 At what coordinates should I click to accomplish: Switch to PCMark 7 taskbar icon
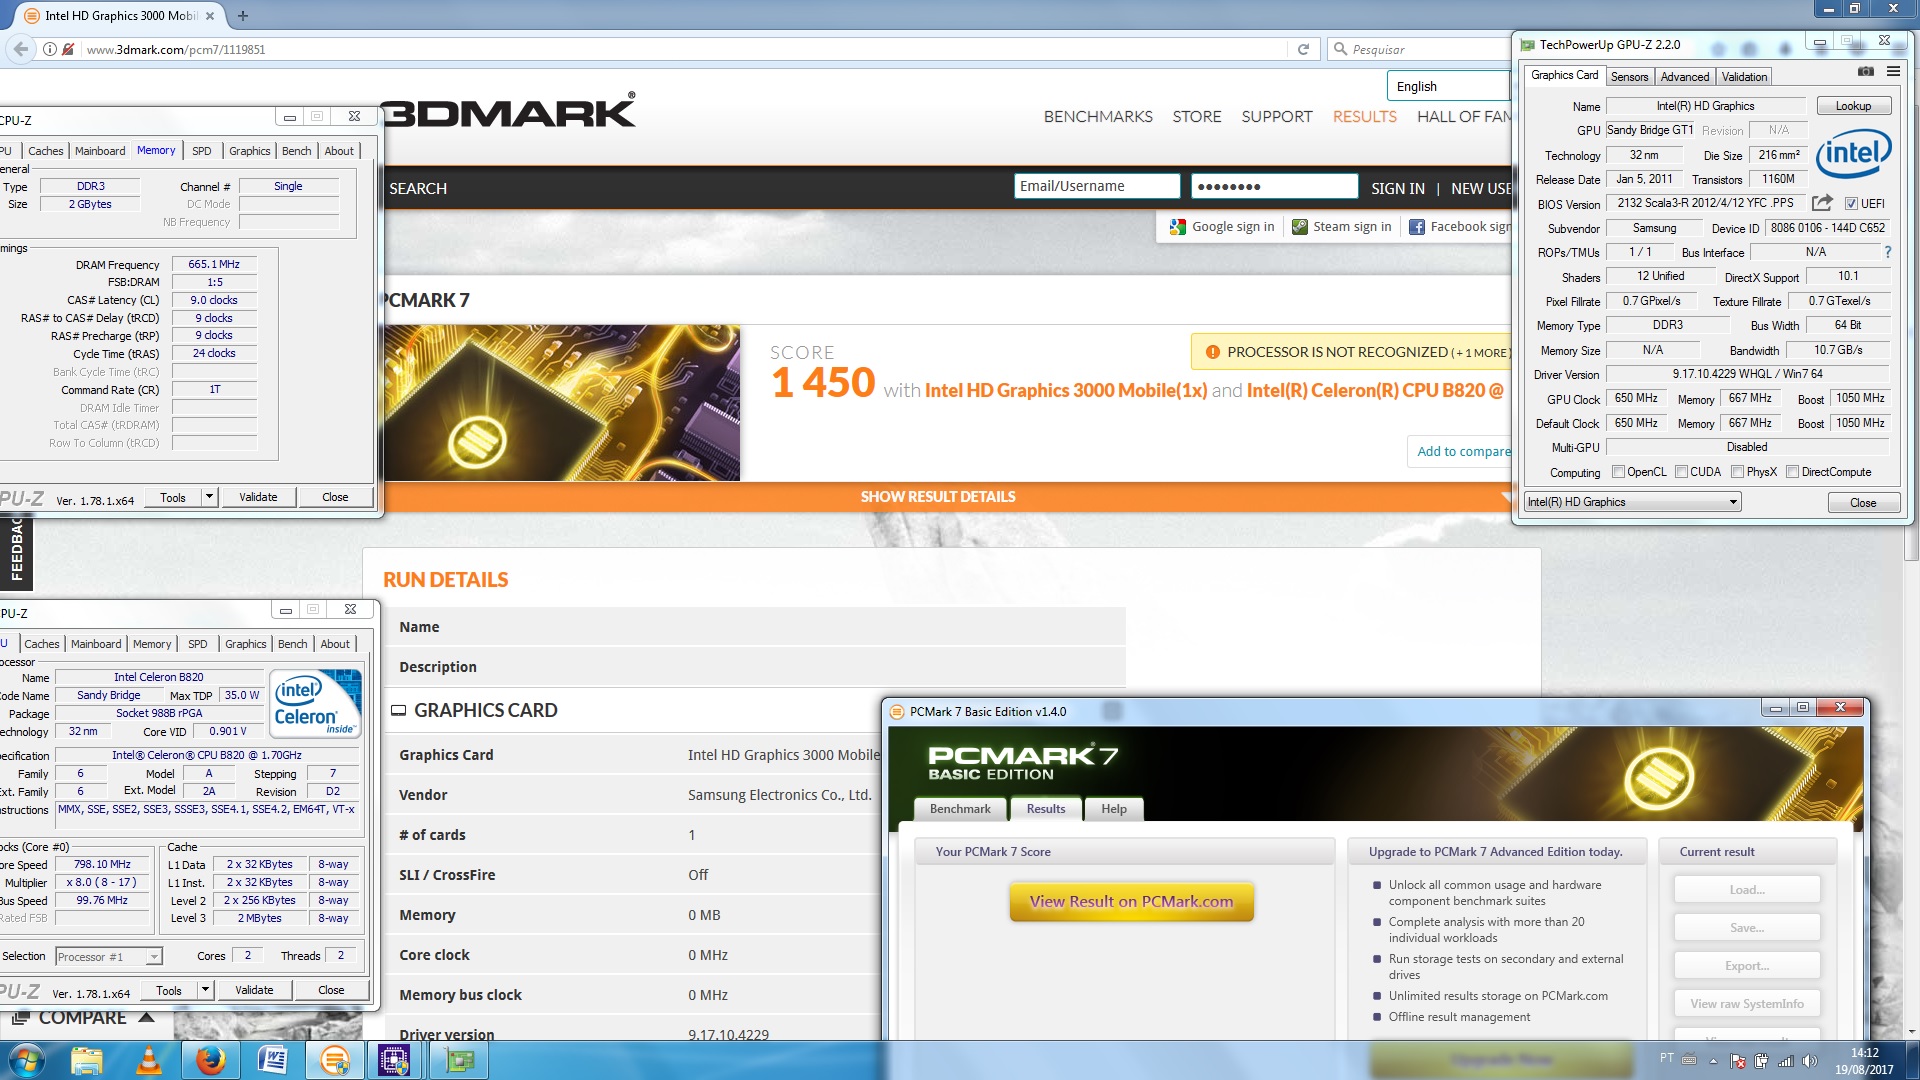click(x=335, y=1060)
